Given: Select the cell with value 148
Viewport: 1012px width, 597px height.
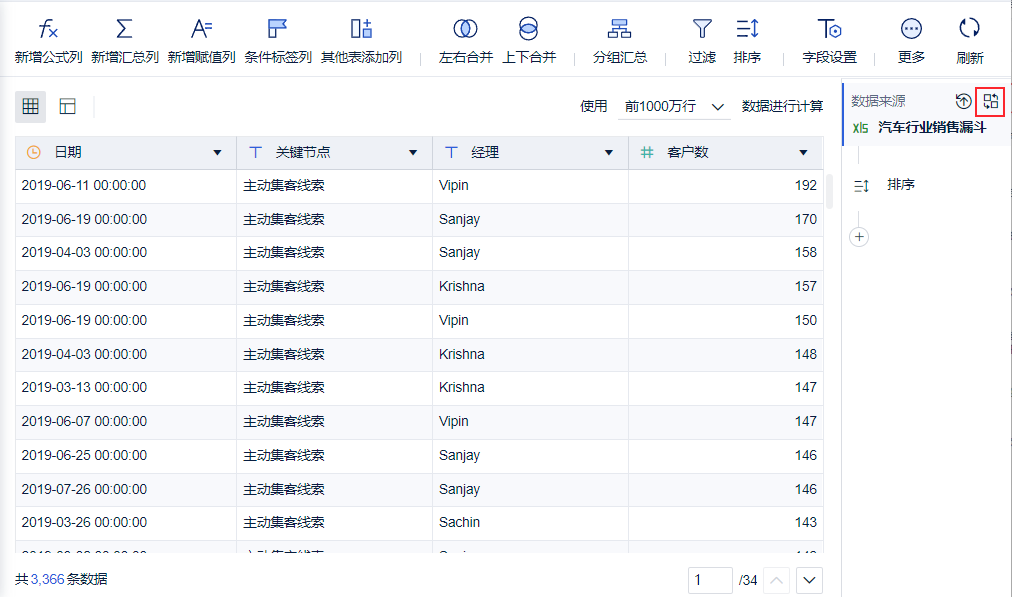Looking at the screenshot, I should [x=725, y=354].
